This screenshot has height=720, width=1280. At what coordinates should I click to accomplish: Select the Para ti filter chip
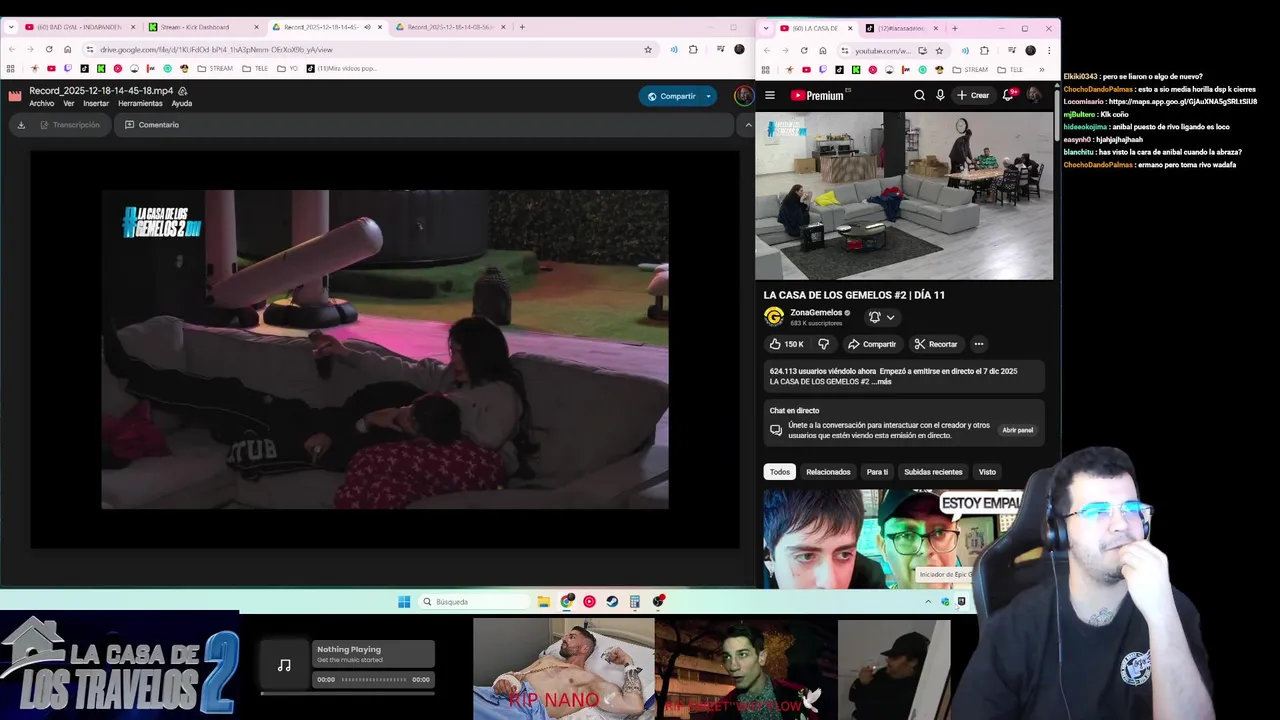[x=877, y=472]
